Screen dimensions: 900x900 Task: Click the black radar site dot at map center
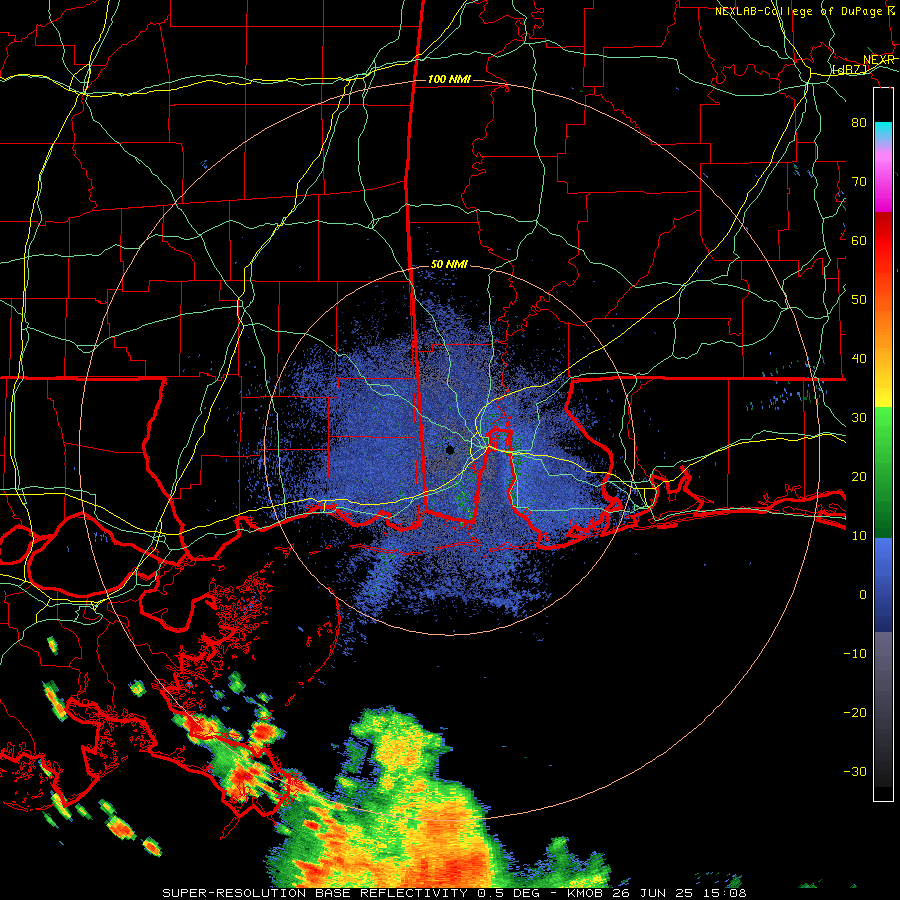pos(450,450)
